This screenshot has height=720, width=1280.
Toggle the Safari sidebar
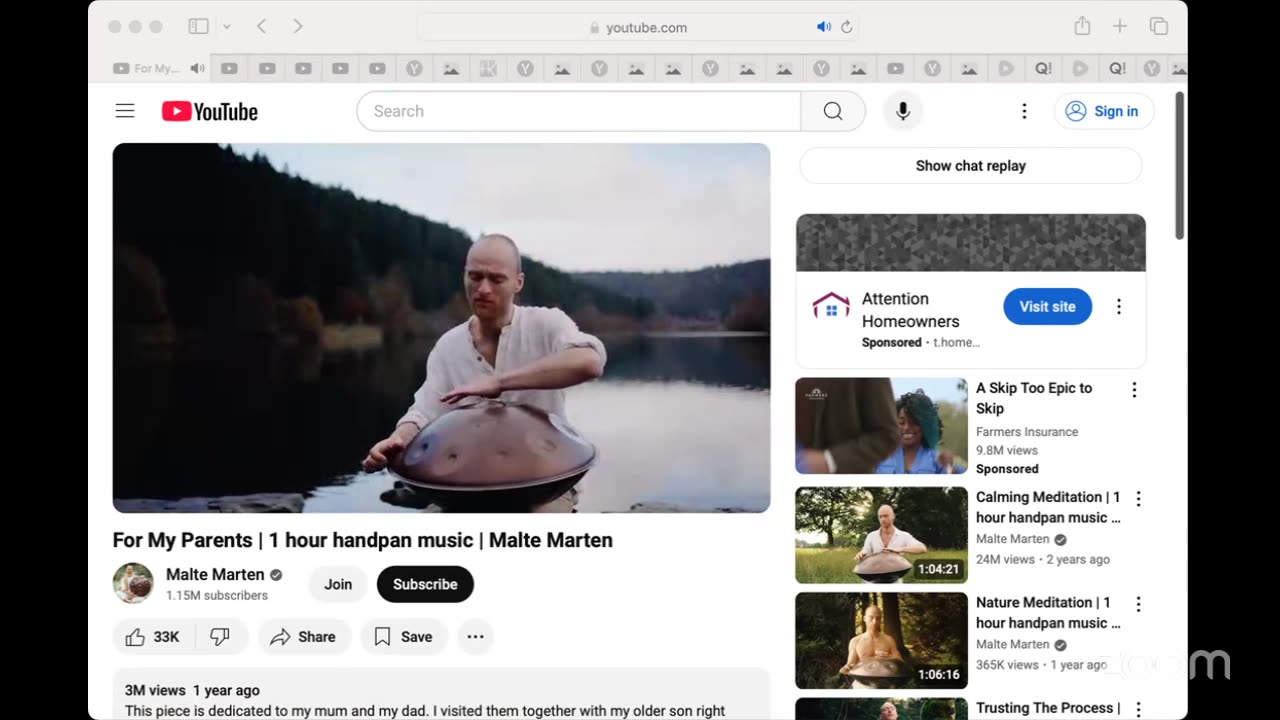pyautogui.click(x=198, y=27)
